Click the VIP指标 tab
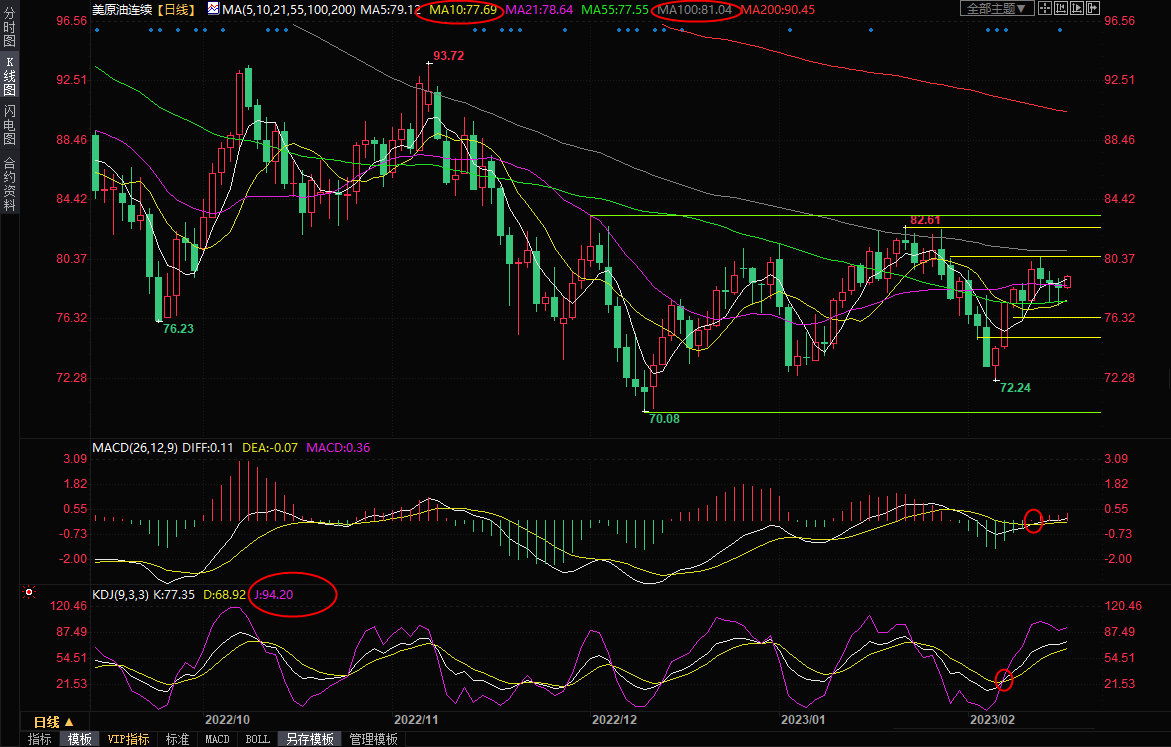 [129, 739]
